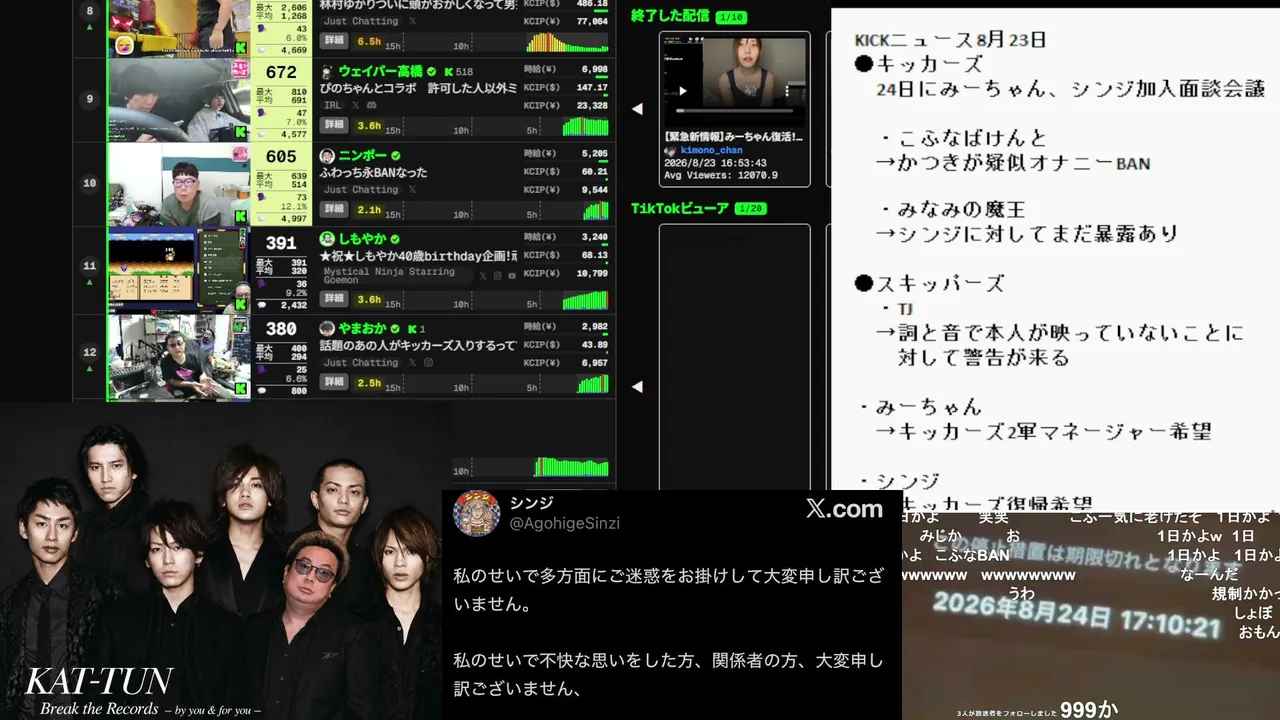
Task: Click しもやか channel avatar icon
Action: click(327, 239)
